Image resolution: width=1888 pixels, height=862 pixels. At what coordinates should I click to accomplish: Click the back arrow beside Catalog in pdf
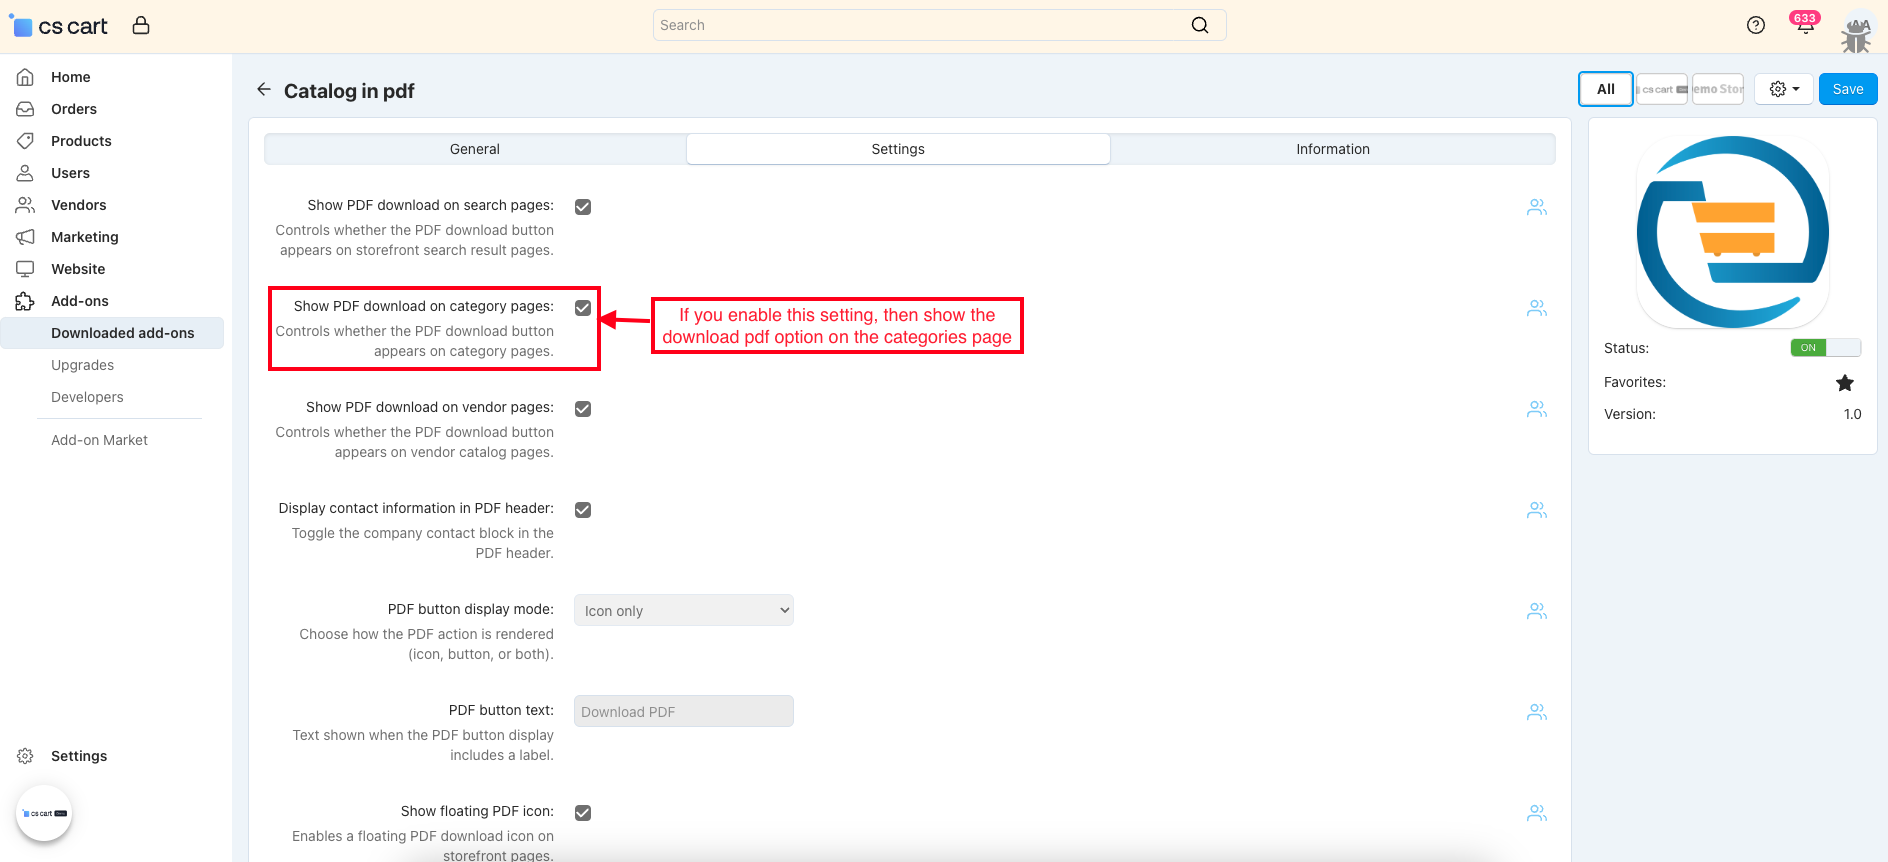(x=263, y=90)
